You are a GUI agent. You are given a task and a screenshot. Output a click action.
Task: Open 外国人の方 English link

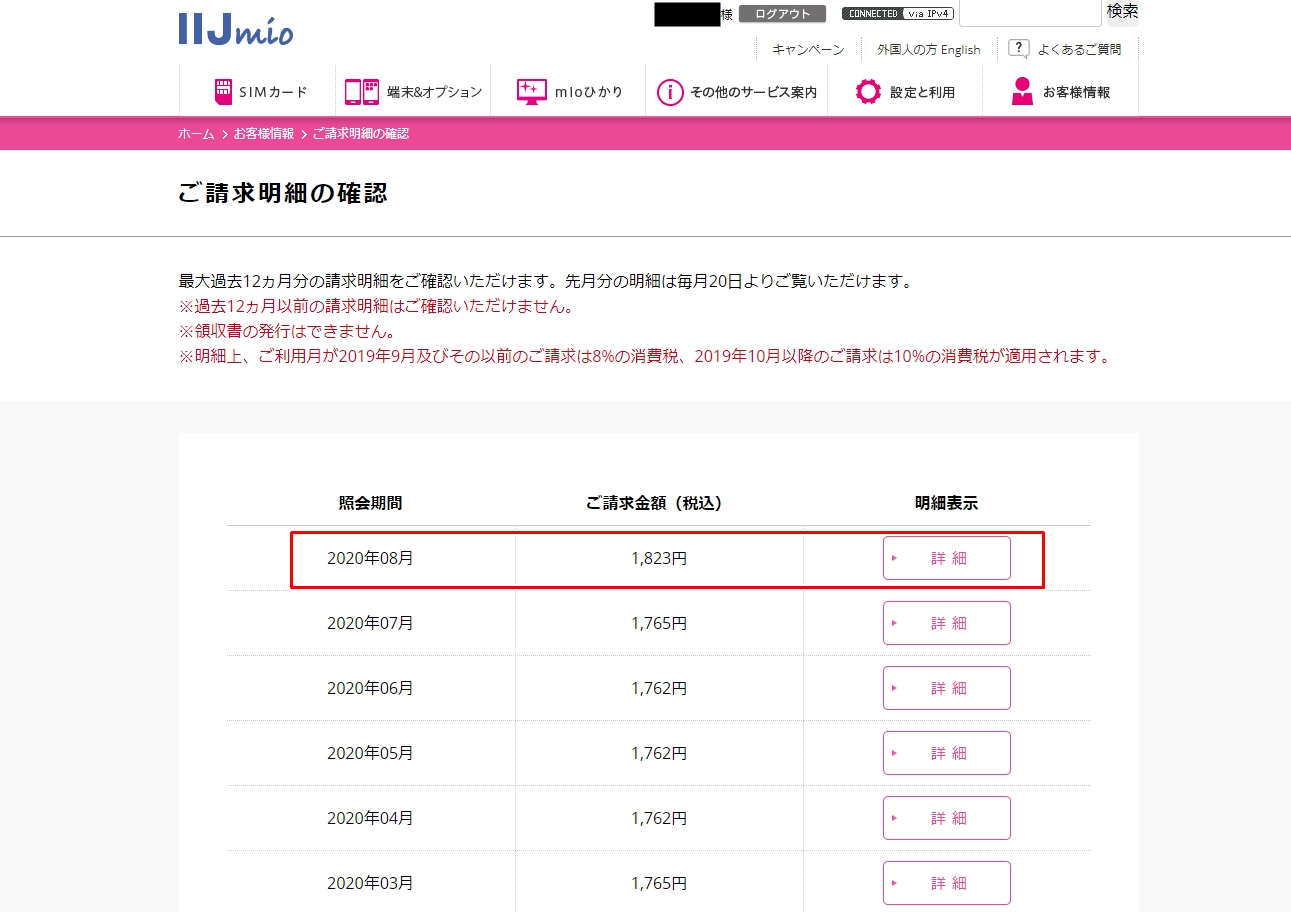click(929, 49)
